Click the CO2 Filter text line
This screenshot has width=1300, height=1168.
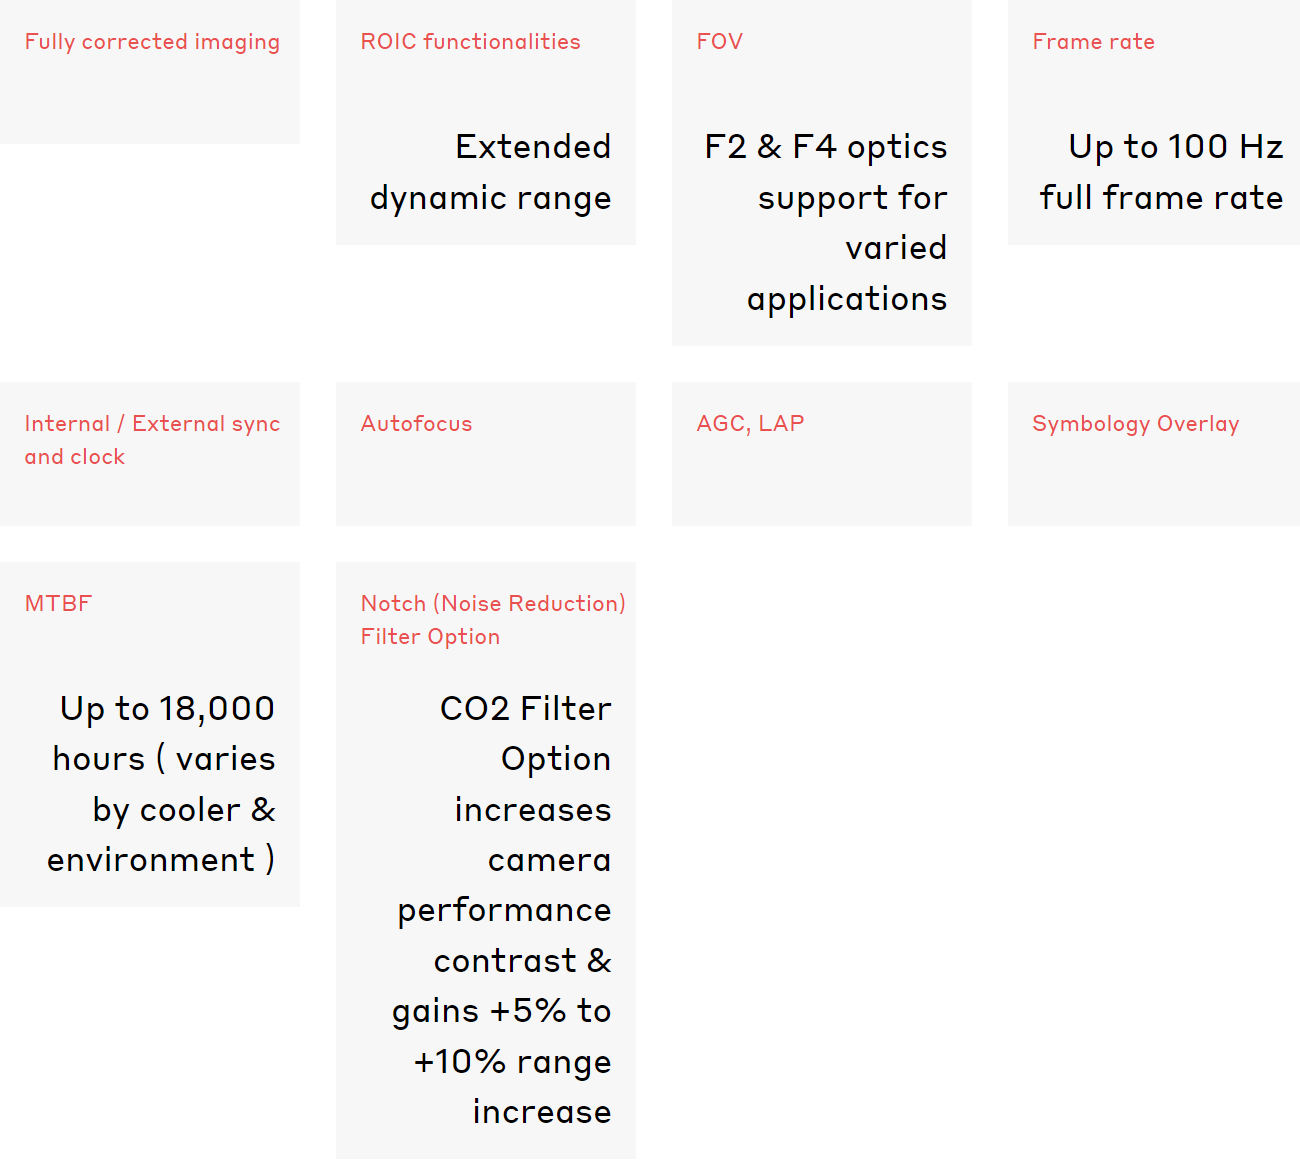click(x=526, y=709)
